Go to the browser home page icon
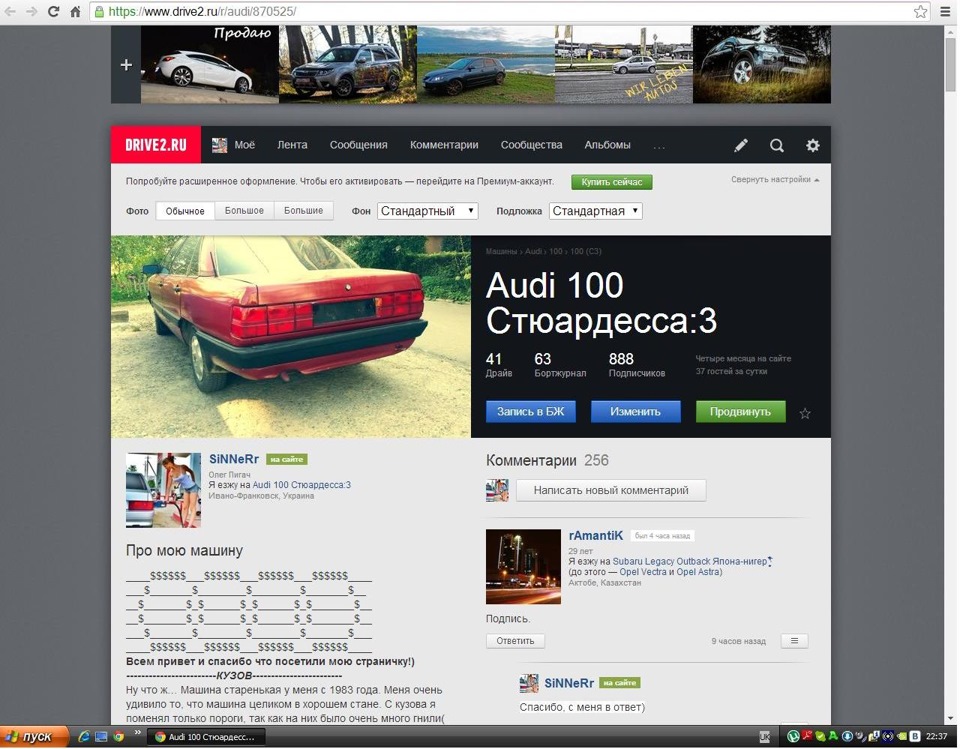The width and height of the screenshot is (960, 749). (x=75, y=12)
